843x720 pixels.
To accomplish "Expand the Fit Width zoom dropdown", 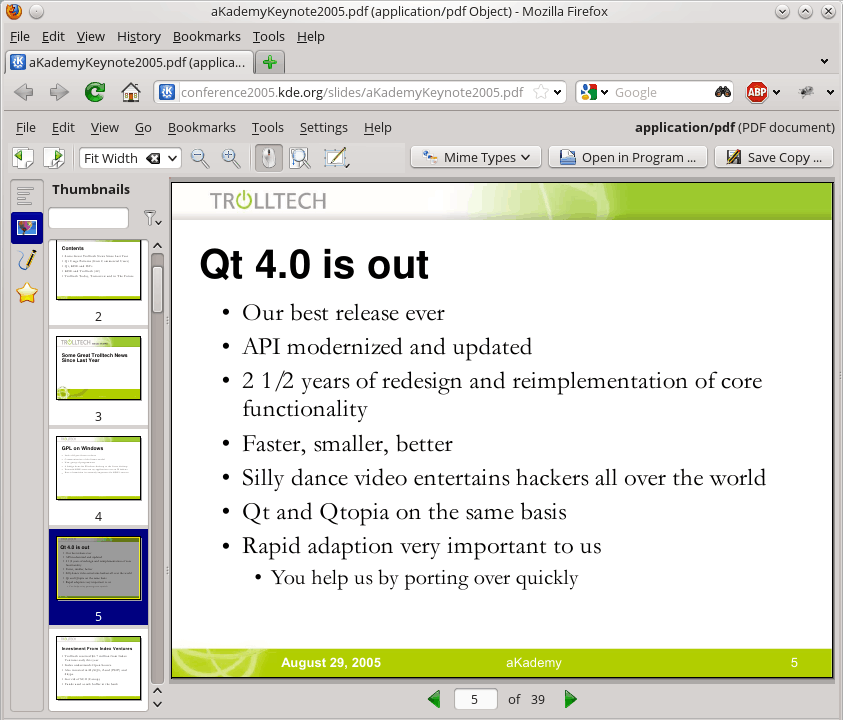I will pyautogui.click(x=172, y=158).
